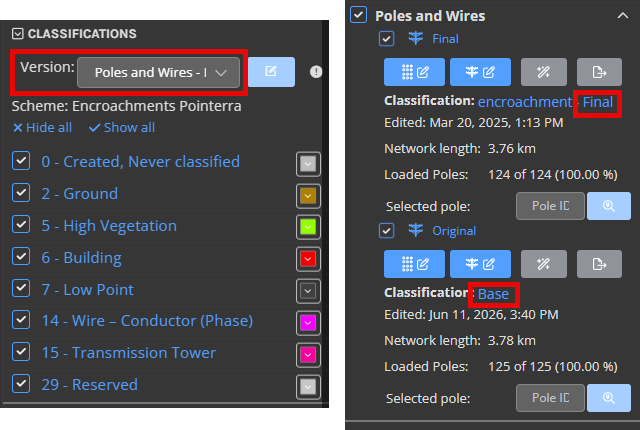Open point grid edit tool under Final
640x430 pixels.
pos(414,72)
